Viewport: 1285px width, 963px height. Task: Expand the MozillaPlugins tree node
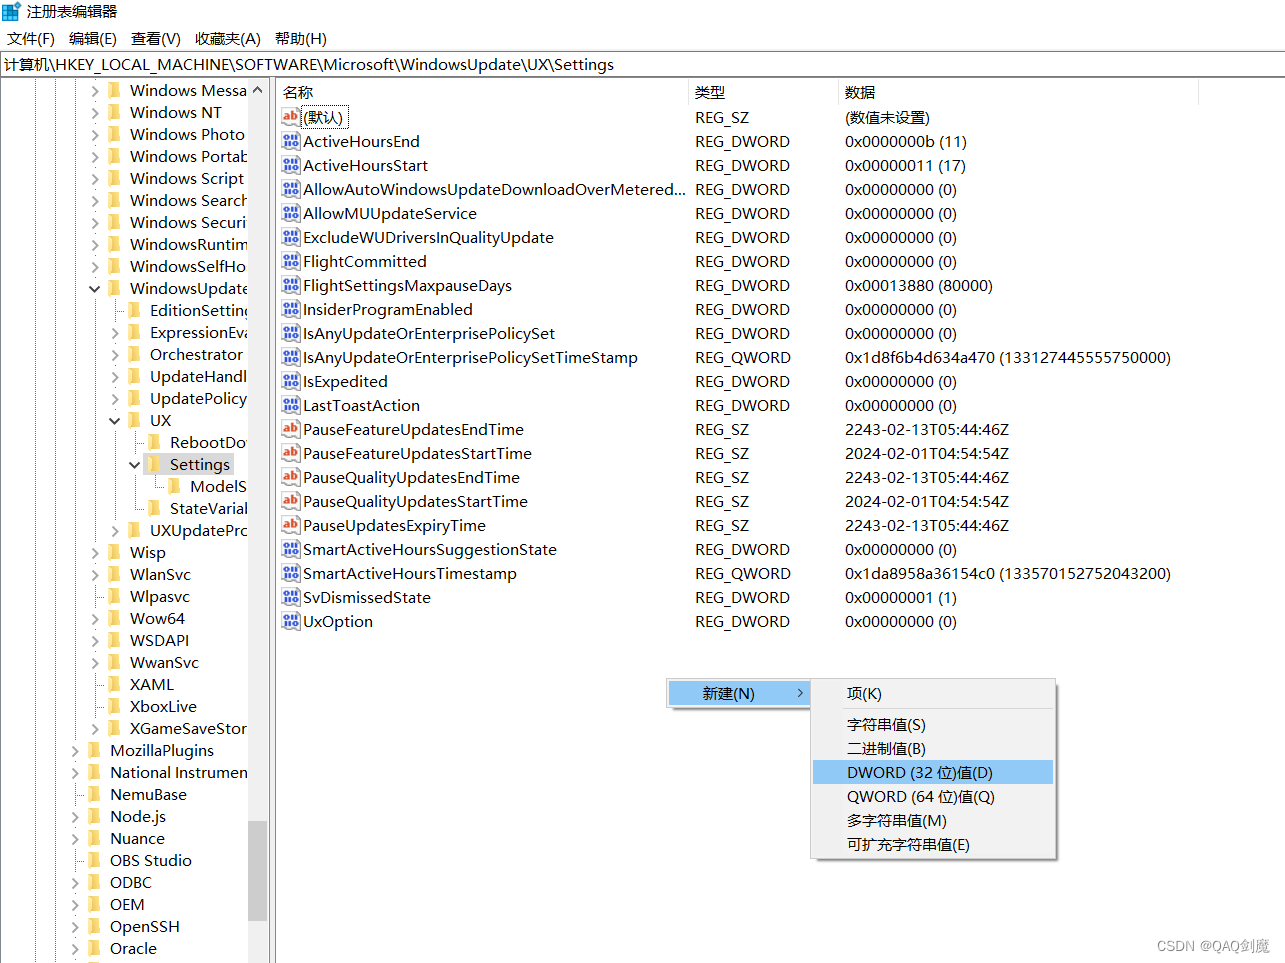75,750
